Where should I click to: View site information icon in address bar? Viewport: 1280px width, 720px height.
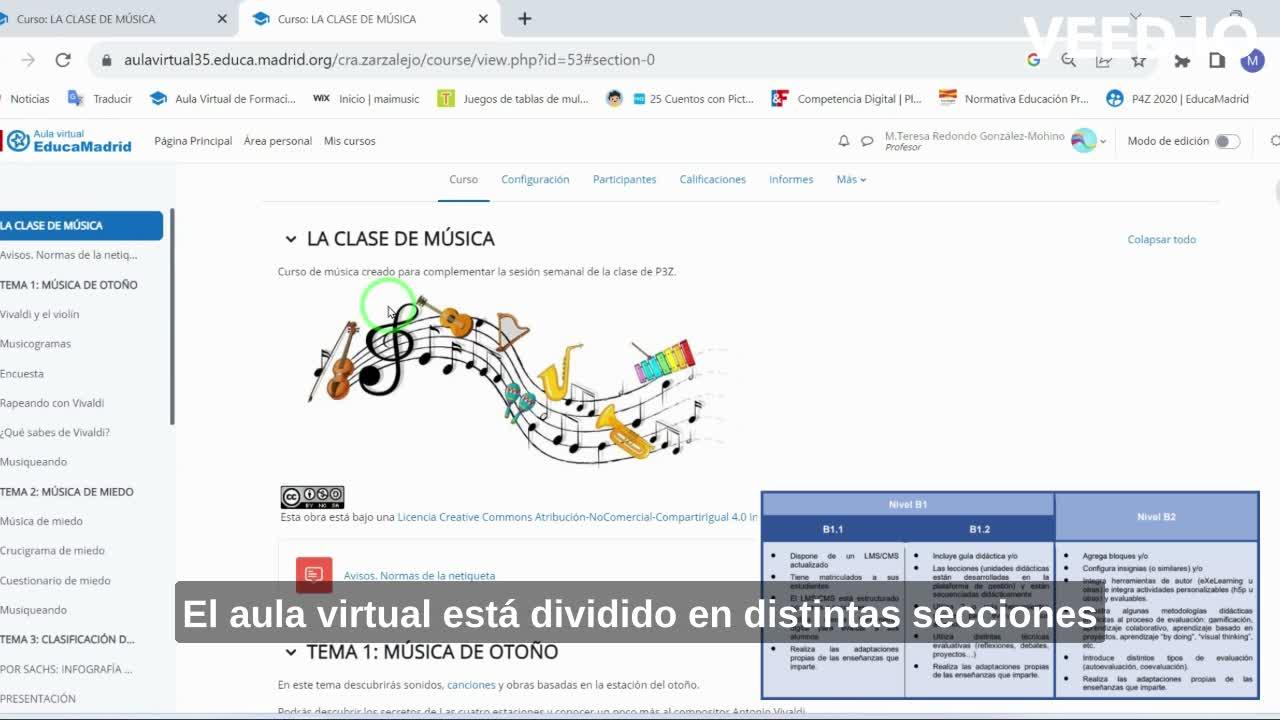107,60
